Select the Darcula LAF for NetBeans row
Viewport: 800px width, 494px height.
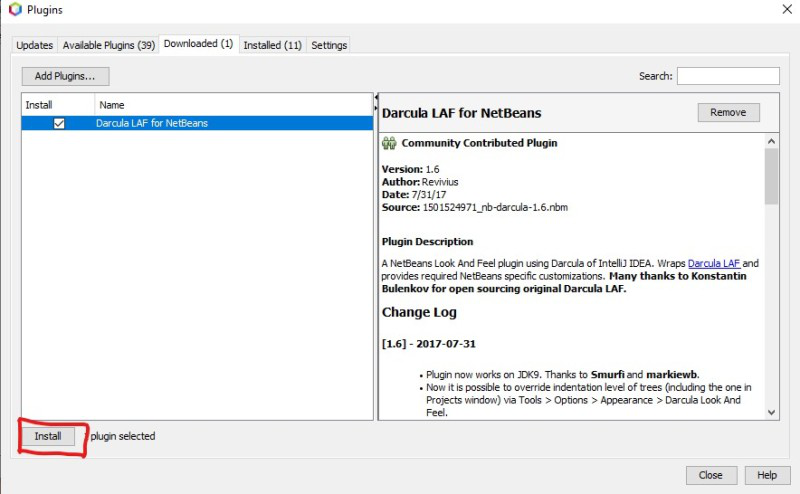197,124
